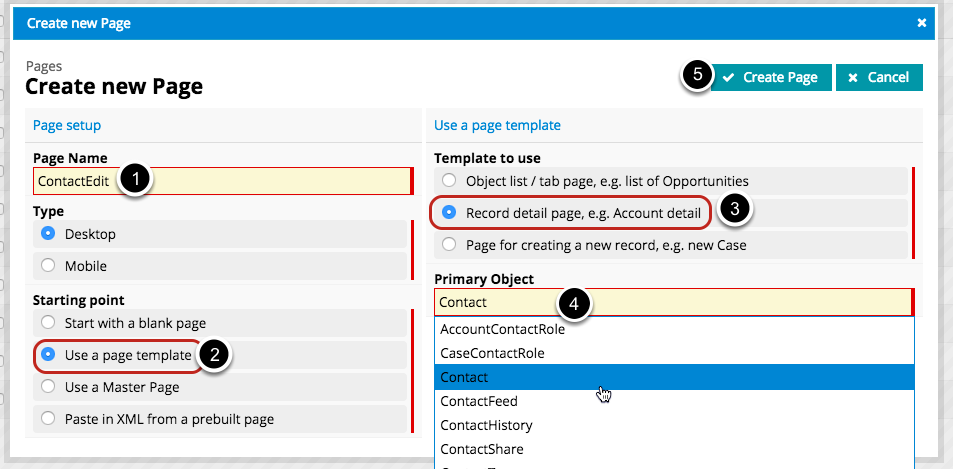Click the Cancel button
The image size is (953, 469).
pyautogui.click(x=879, y=77)
